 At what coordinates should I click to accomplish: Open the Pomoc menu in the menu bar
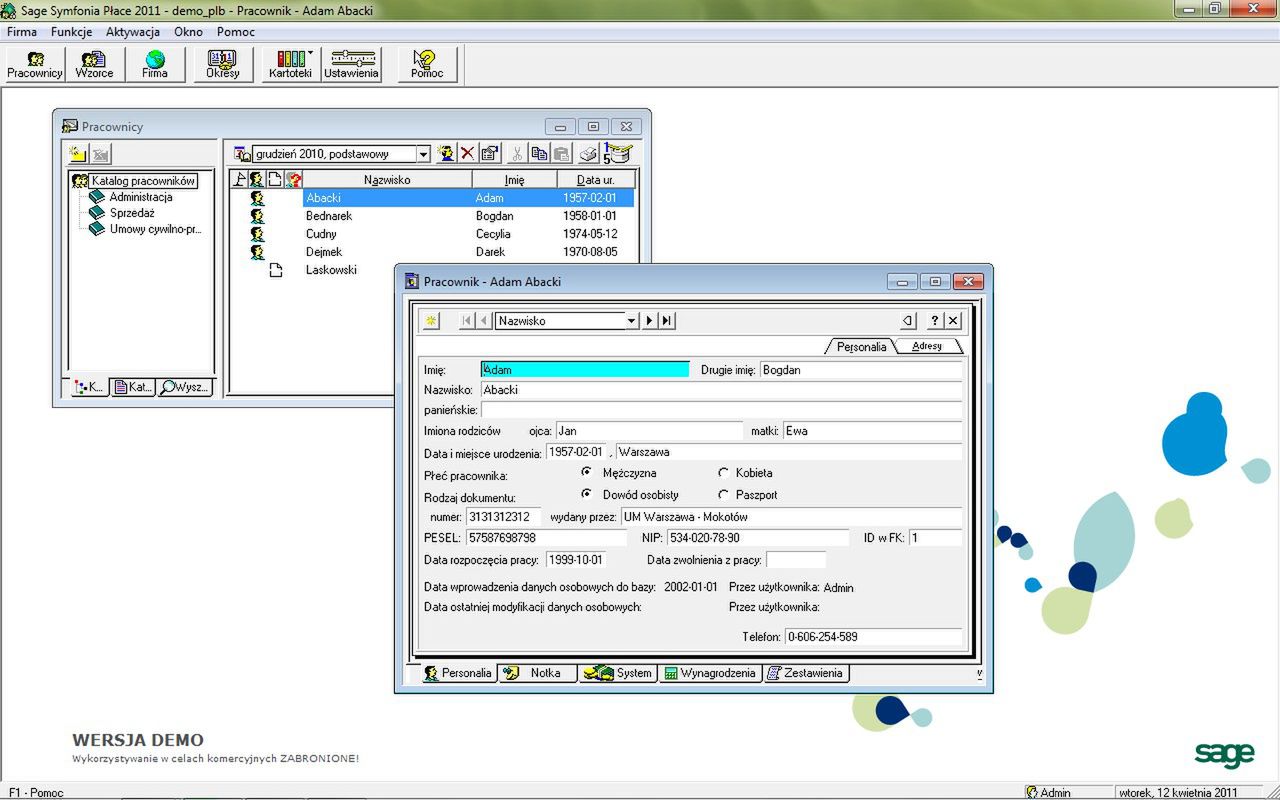[236, 32]
